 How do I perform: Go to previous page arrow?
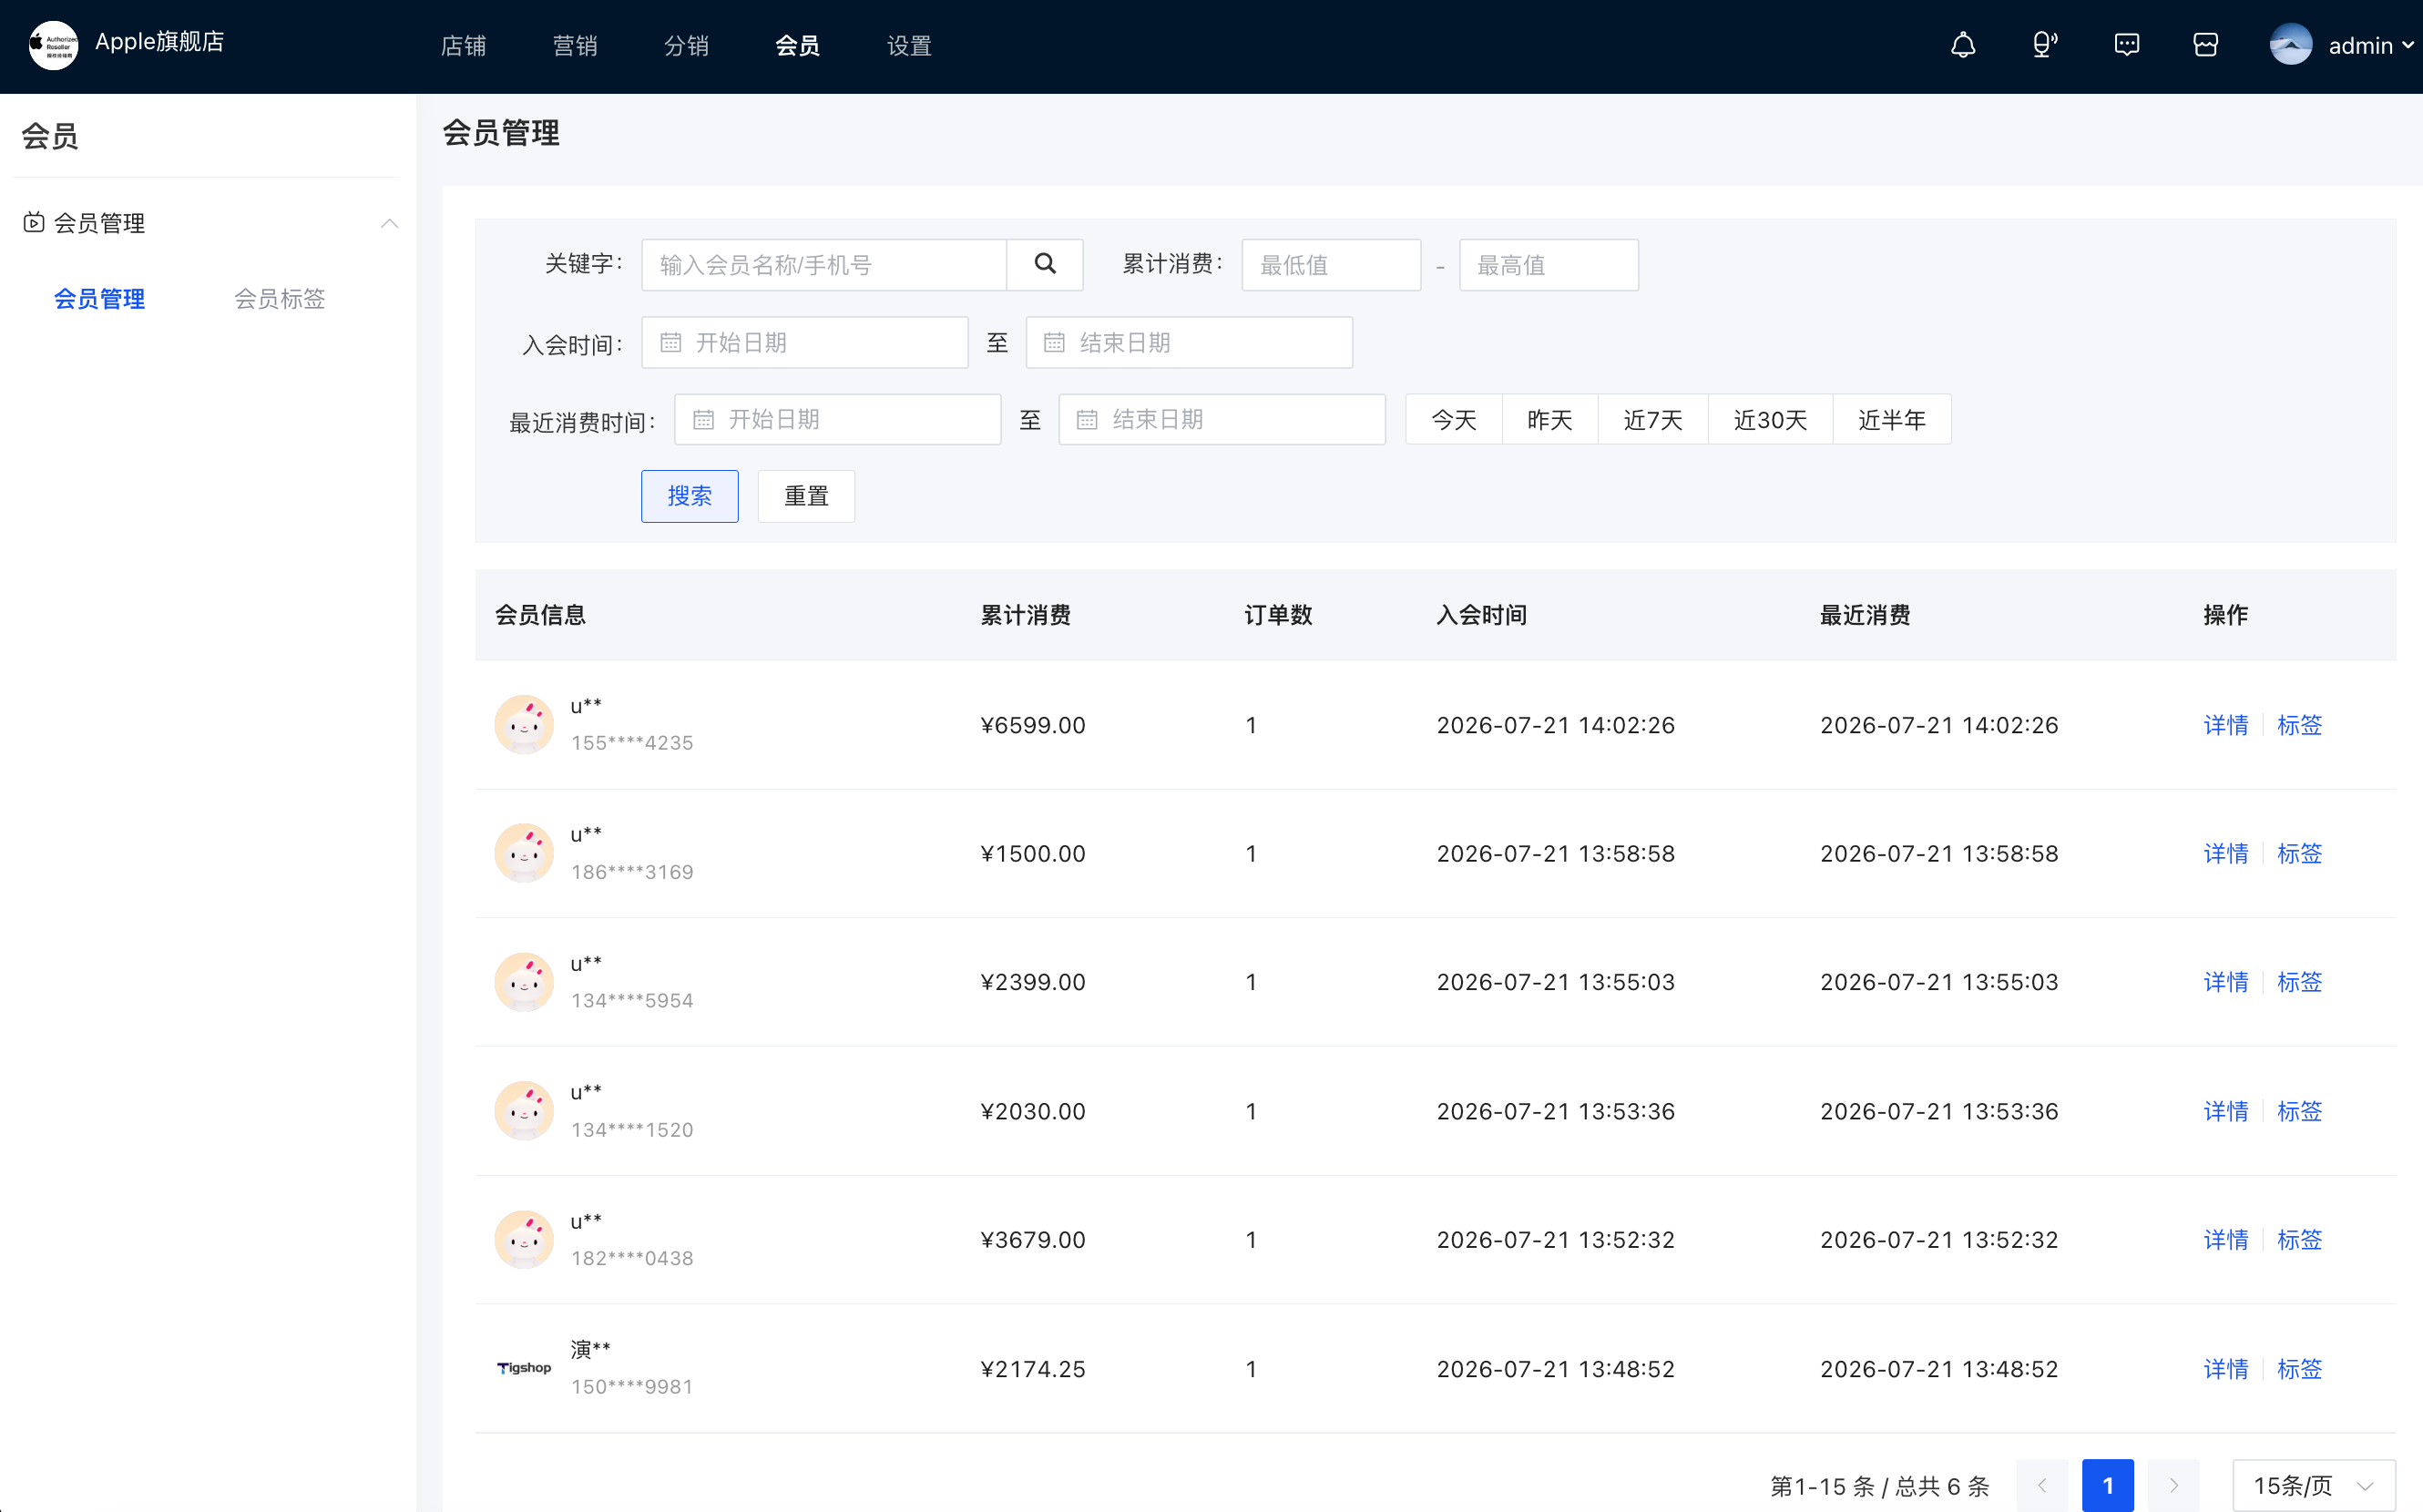pos(2042,1485)
